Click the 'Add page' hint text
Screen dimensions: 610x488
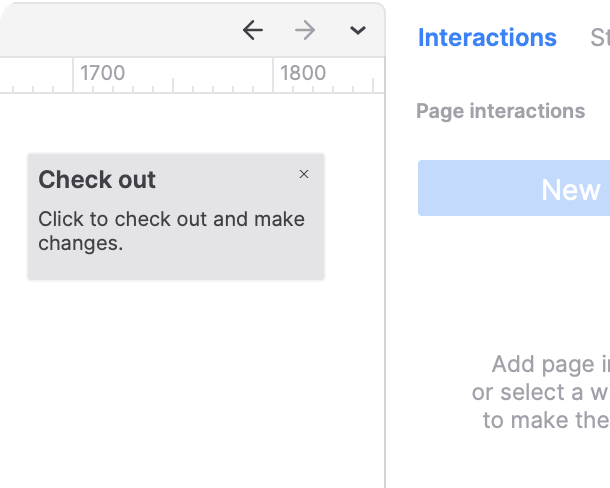[x=550, y=364]
